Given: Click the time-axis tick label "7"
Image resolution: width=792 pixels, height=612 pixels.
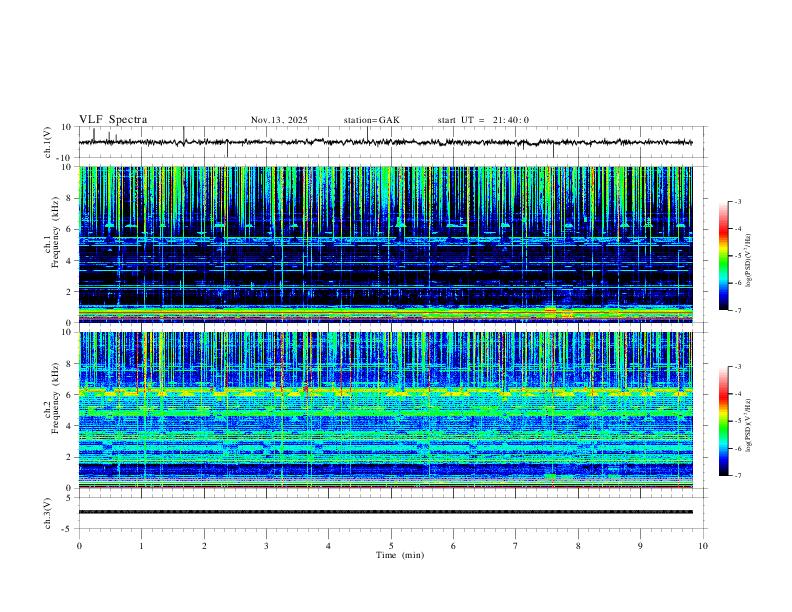Looking at the screenshot, I should (516, 546).
